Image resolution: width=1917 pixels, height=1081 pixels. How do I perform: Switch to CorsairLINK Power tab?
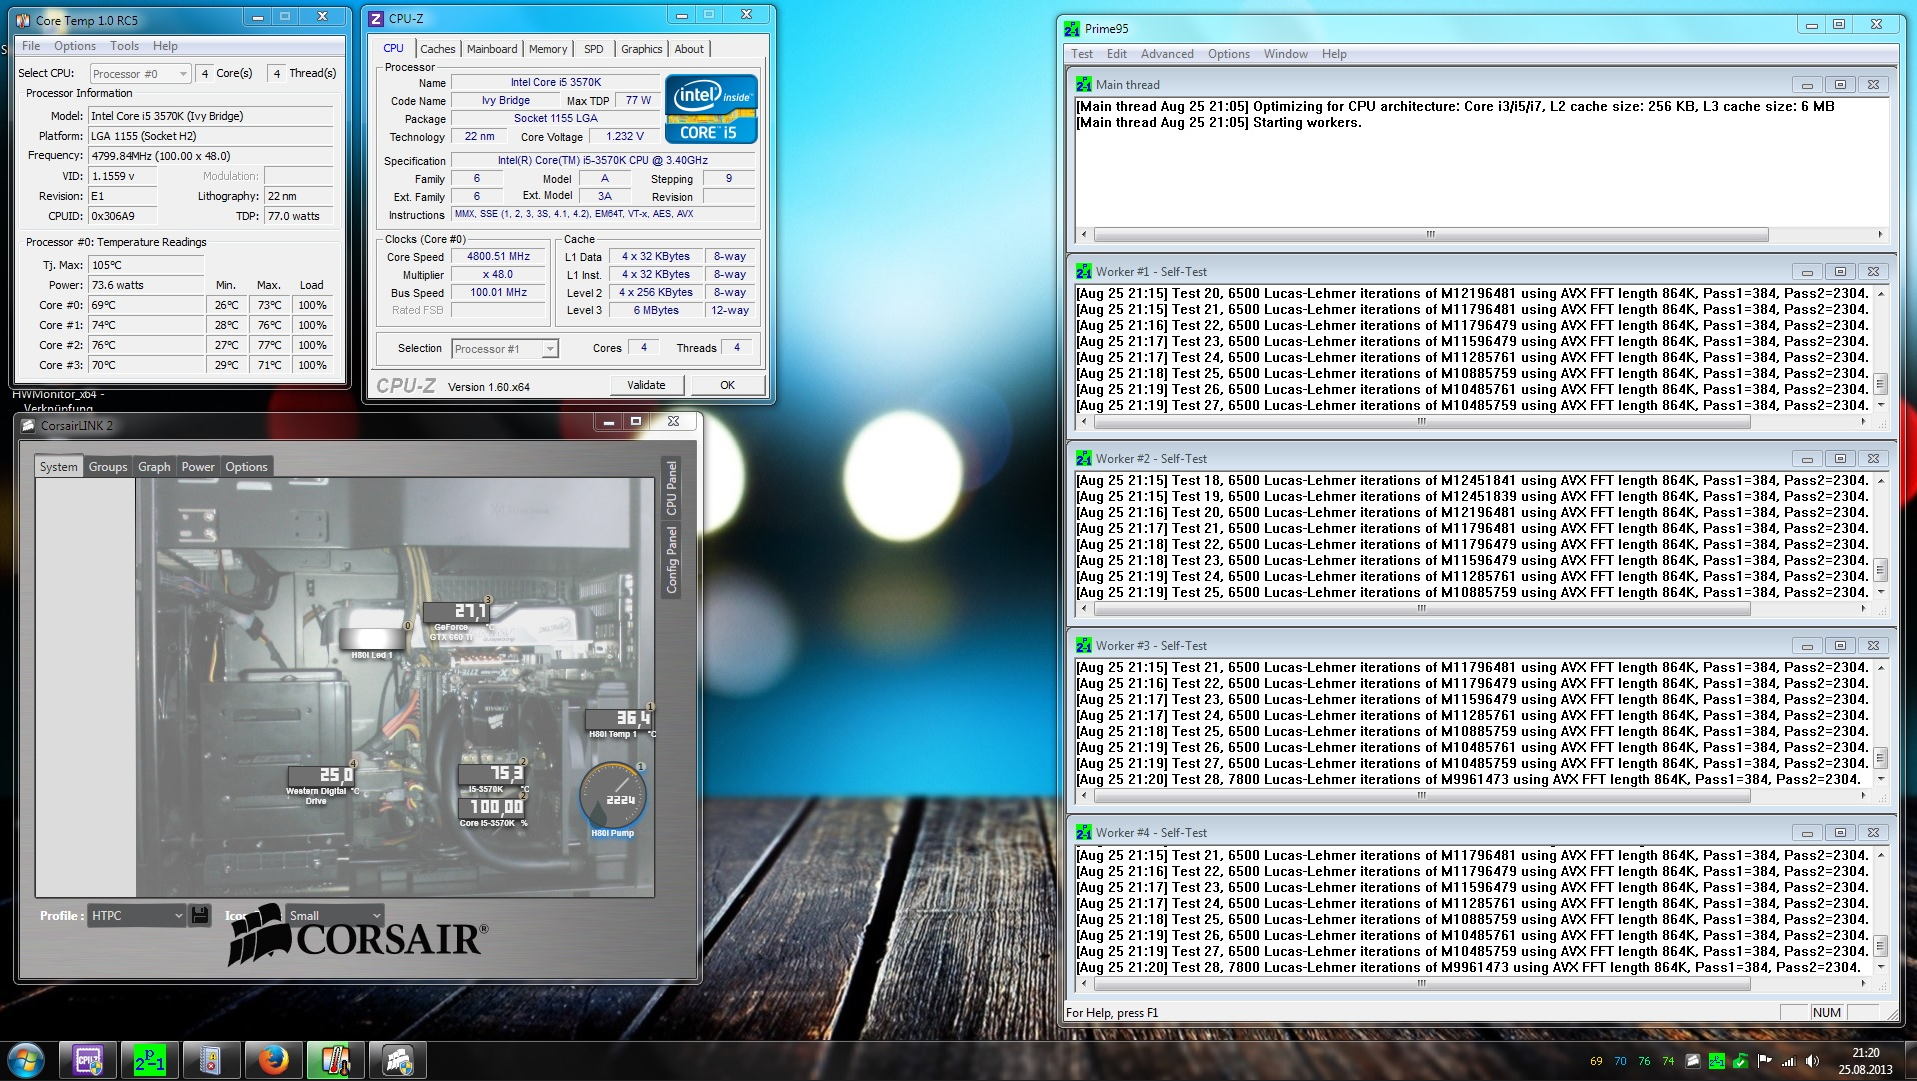click(x=198, y=467)
